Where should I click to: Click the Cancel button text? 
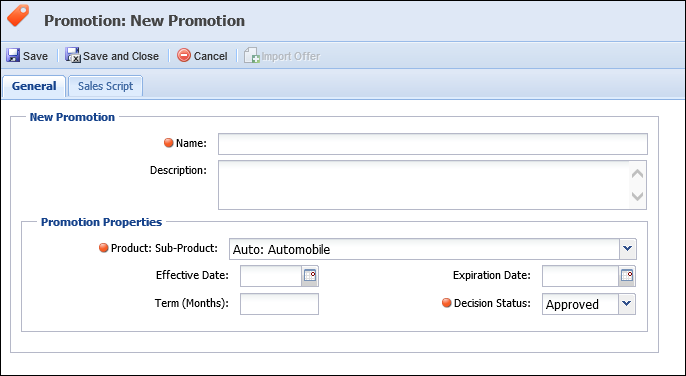point(210,56)
